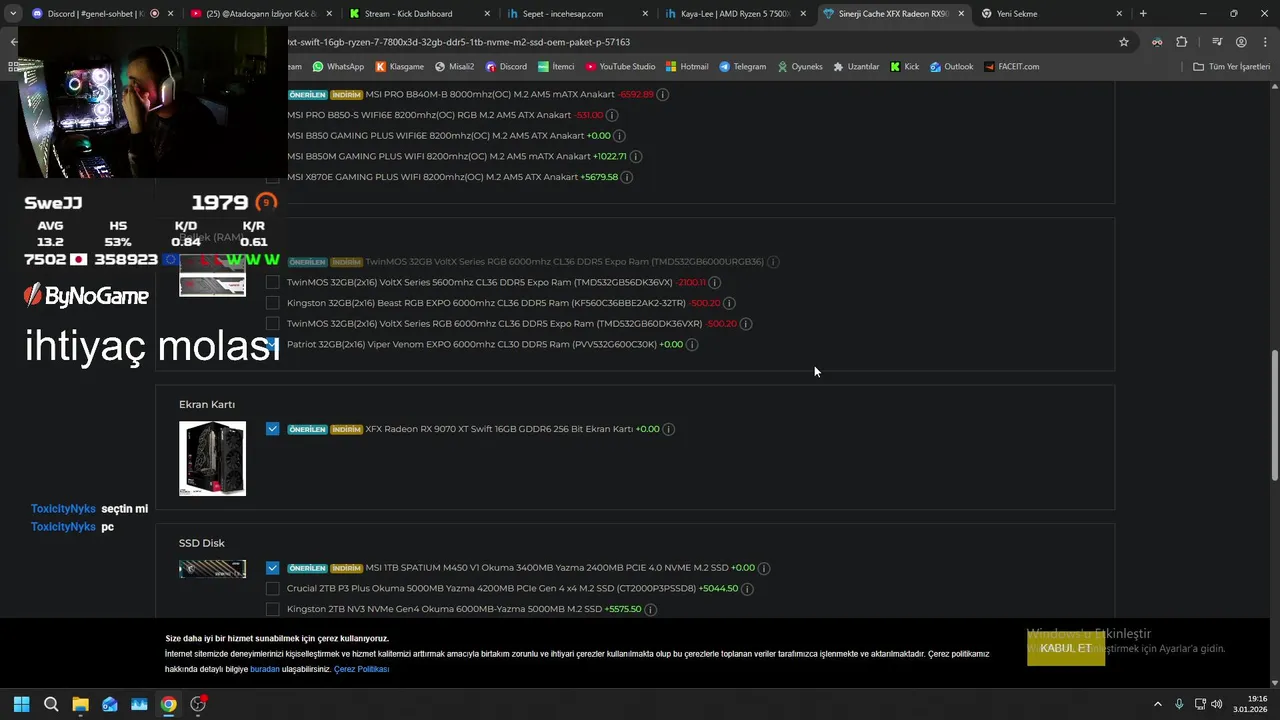Open the MSI SPATIUM SSD product thumbnail
The image size is (1280, 720).
pyautogui.click(x=212, y=569)
